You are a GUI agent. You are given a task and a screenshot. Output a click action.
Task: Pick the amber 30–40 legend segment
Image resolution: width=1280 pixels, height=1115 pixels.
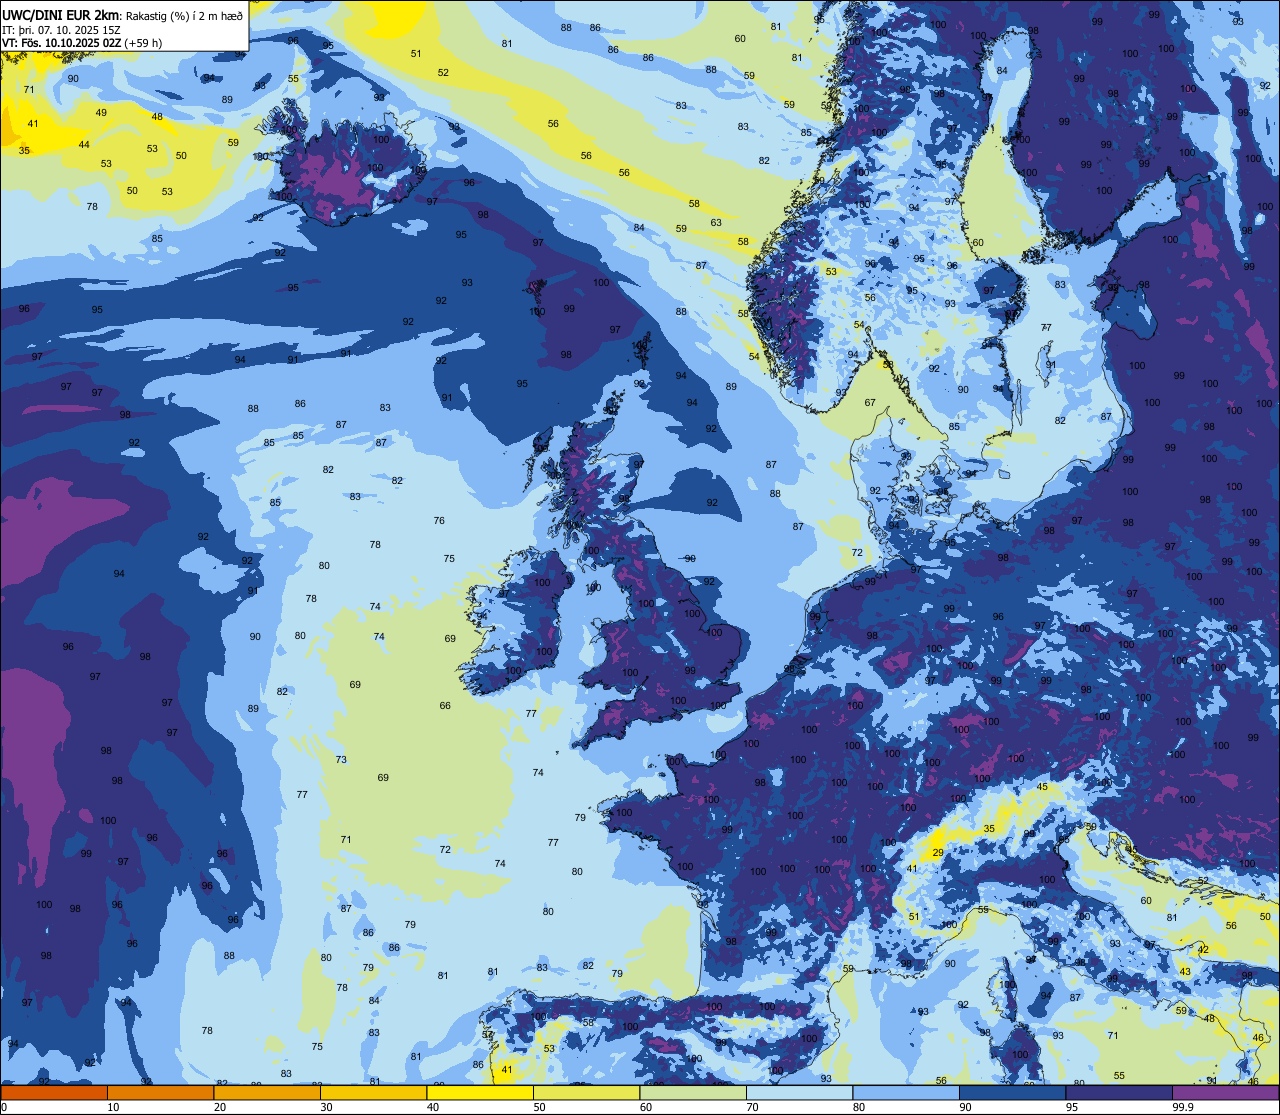pos(373,1092)
